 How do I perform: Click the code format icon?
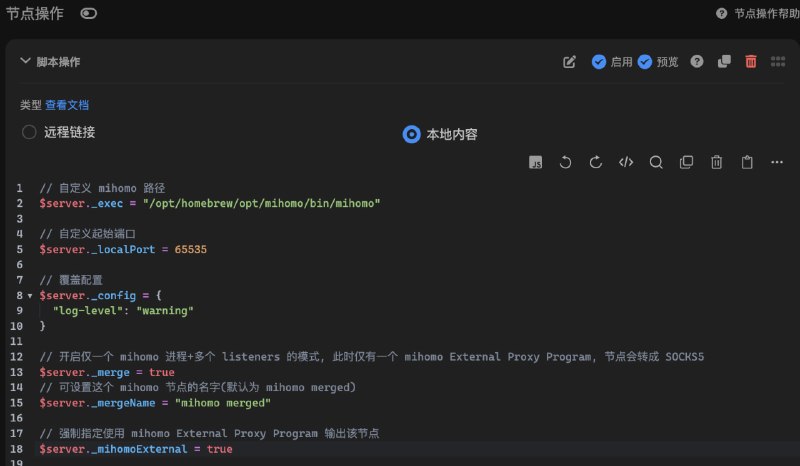(626, 162)
